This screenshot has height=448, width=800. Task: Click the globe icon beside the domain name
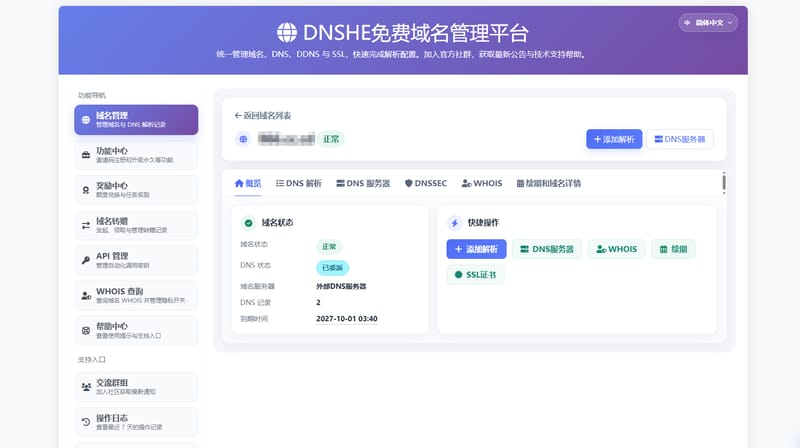pos(243,139)
